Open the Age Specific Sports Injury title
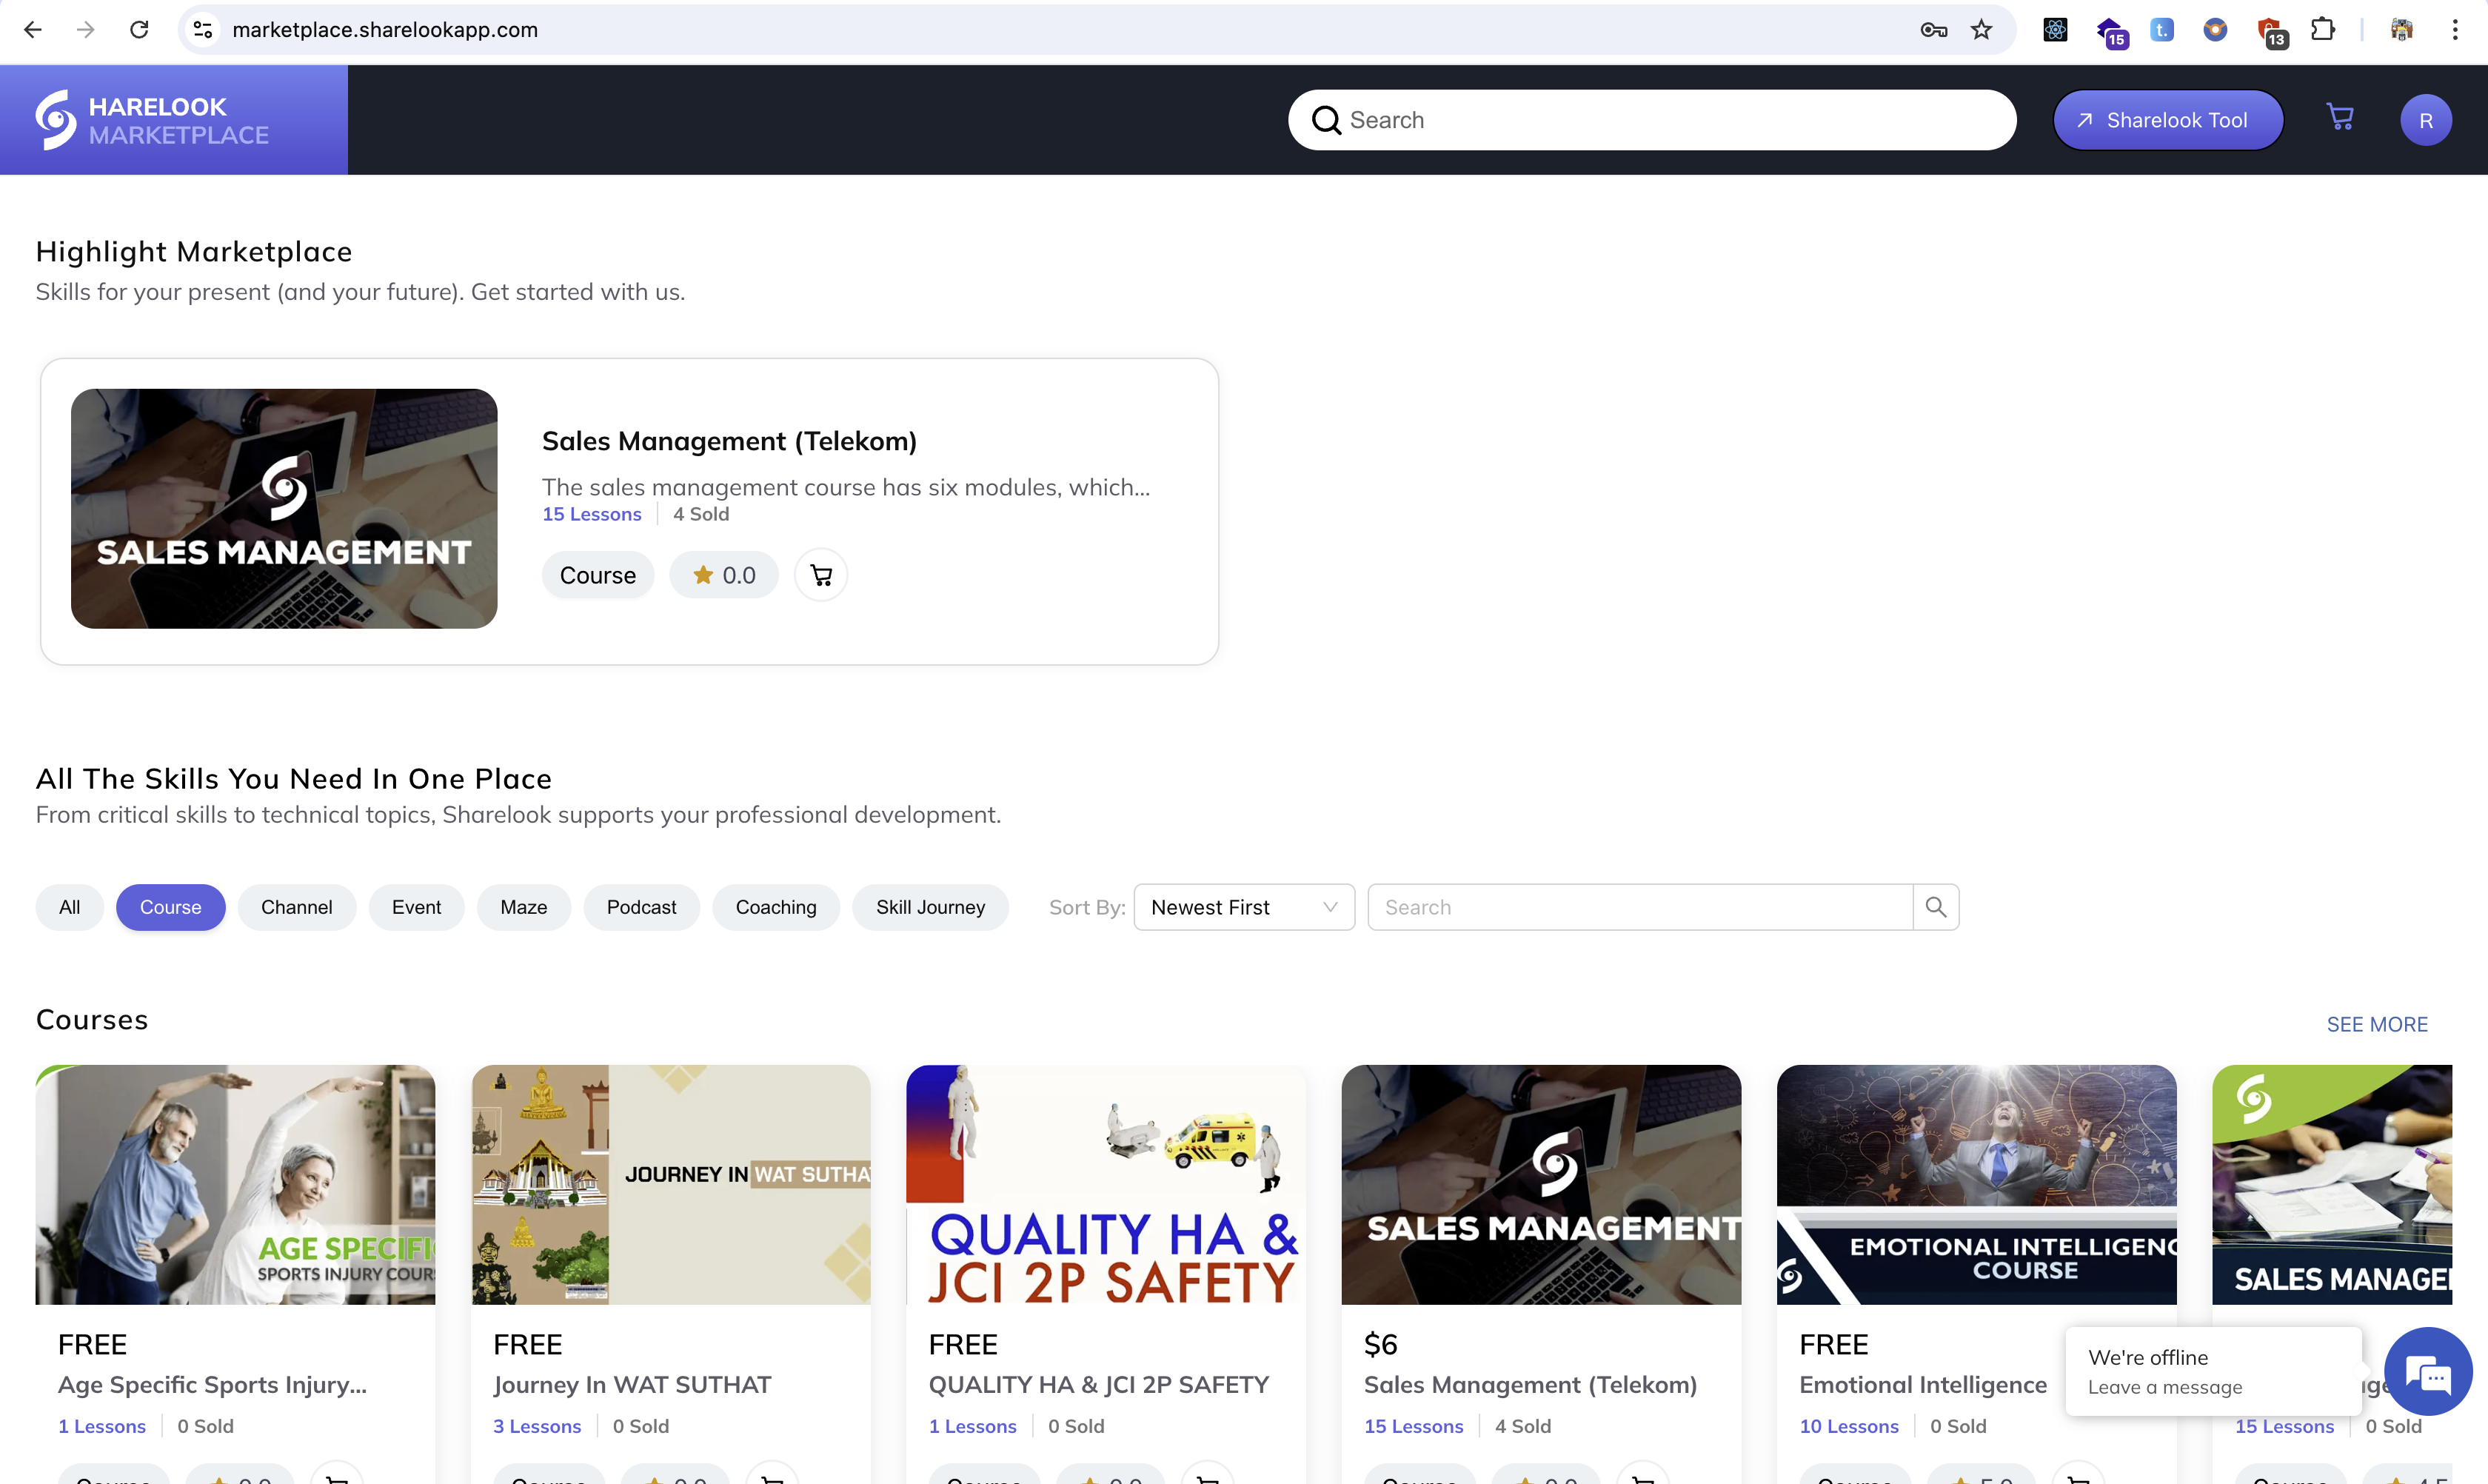This screenshot has height=1484, width=2488. [212, 1385]
